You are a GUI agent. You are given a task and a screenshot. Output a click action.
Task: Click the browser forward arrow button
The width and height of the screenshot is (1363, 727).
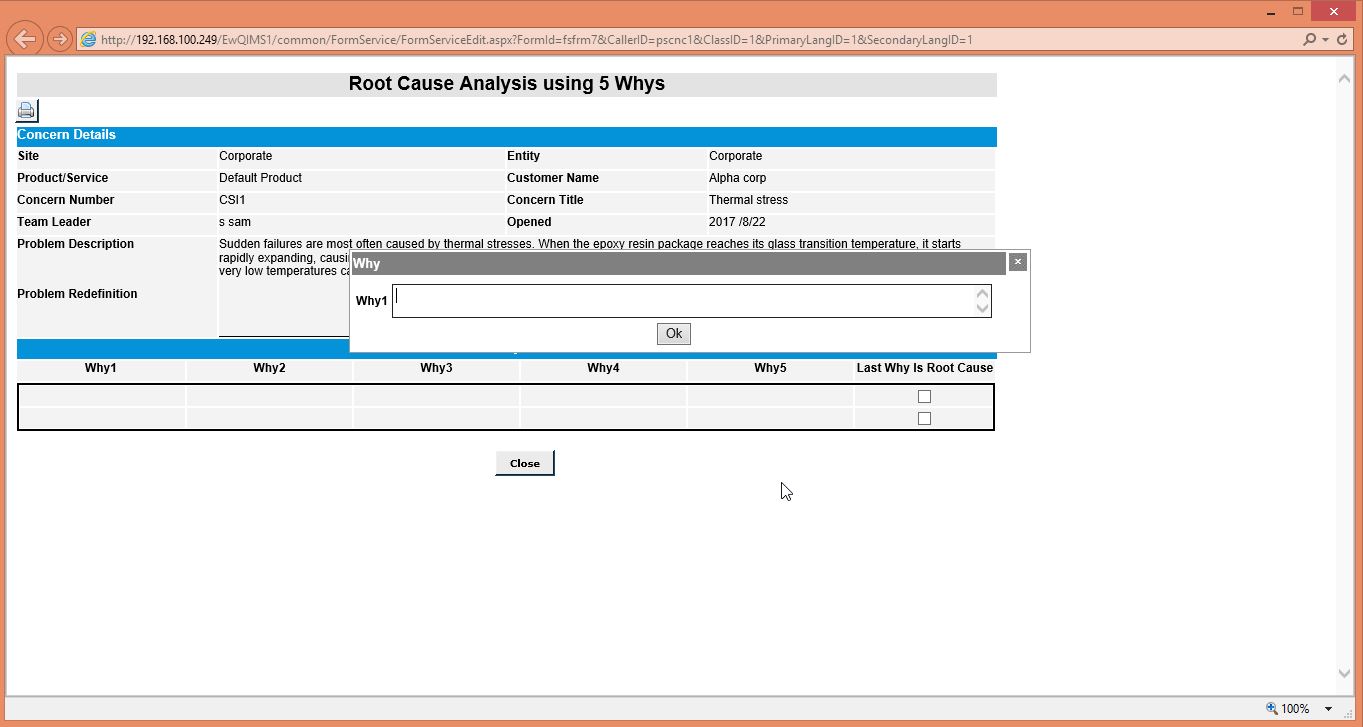click(59, 39)
